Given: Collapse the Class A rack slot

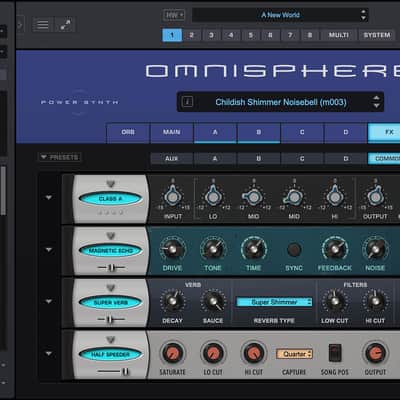Looking at the screenshot, I should [49, 198].
